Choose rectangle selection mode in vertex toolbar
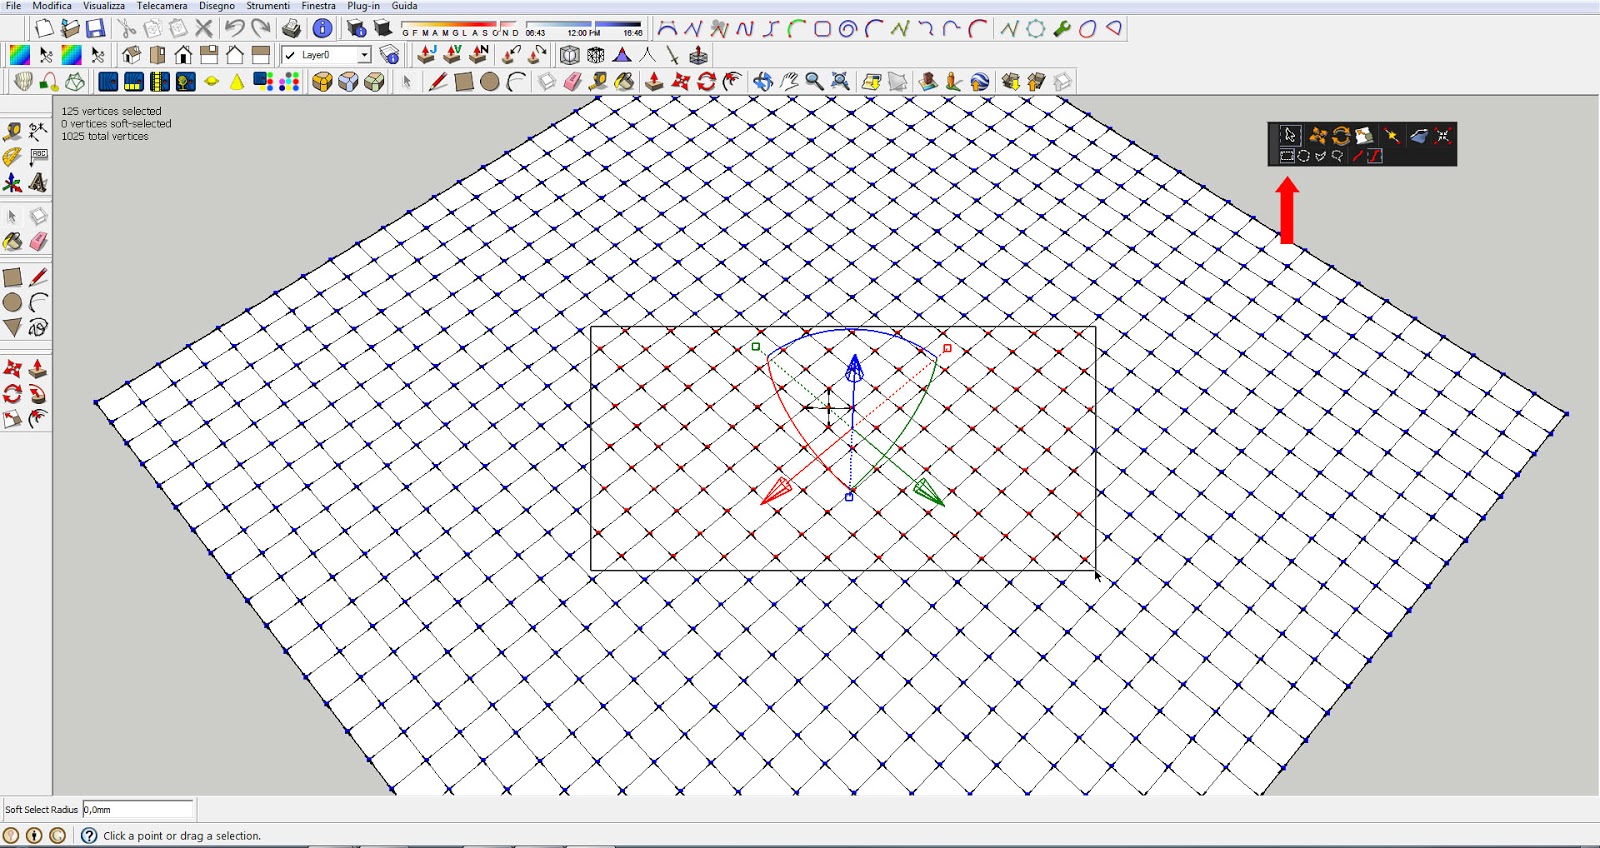 [x=1287, y=156]
